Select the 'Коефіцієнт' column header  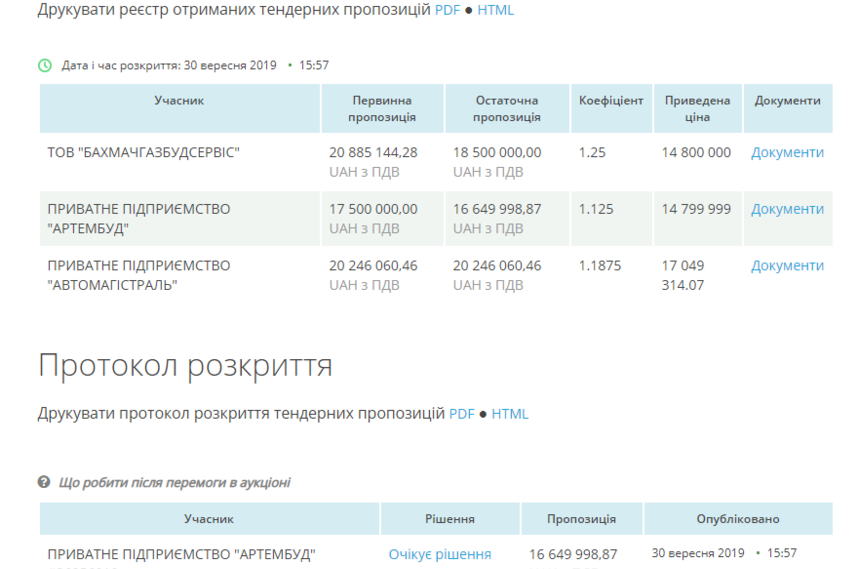[x=611, y=101]
